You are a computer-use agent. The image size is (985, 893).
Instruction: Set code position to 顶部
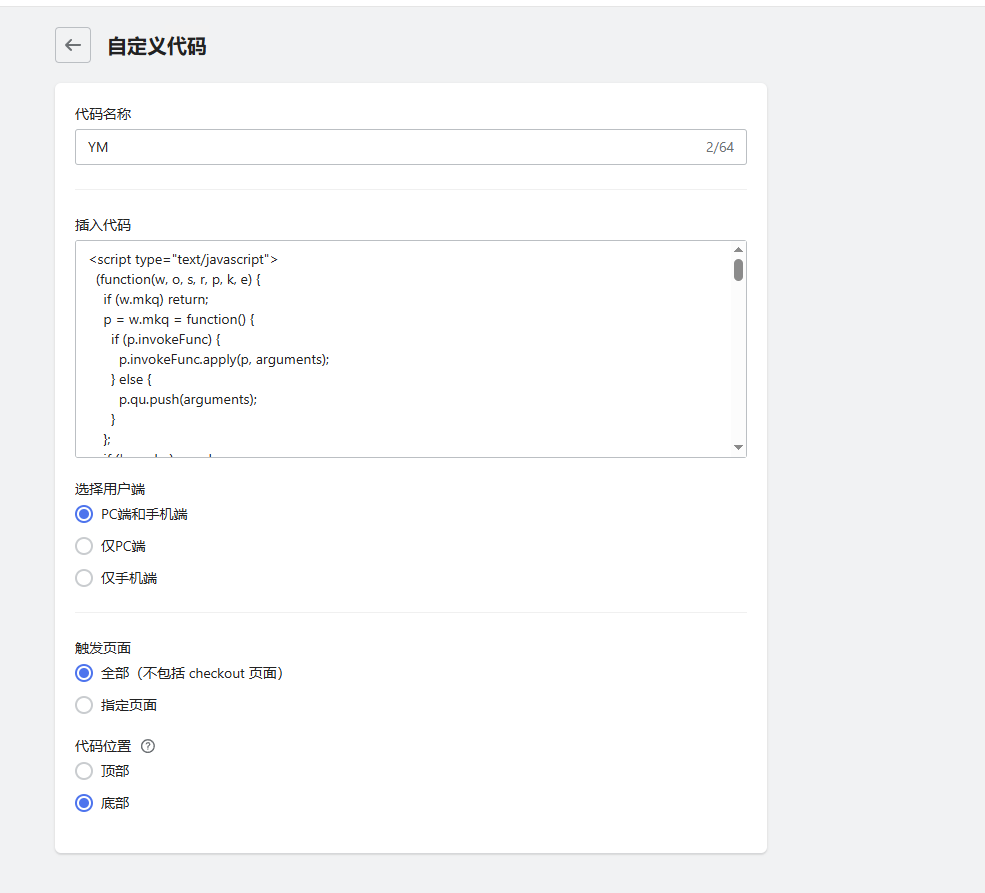pos(84,771)
